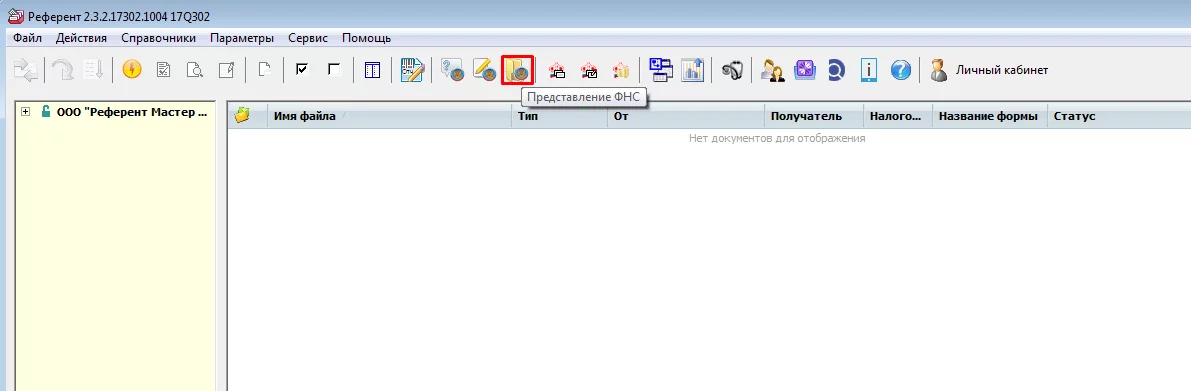Screen dimensions: 1191x391
Task: Click the empty checkbox toolbar button
Action: click(x=333, y=69)
